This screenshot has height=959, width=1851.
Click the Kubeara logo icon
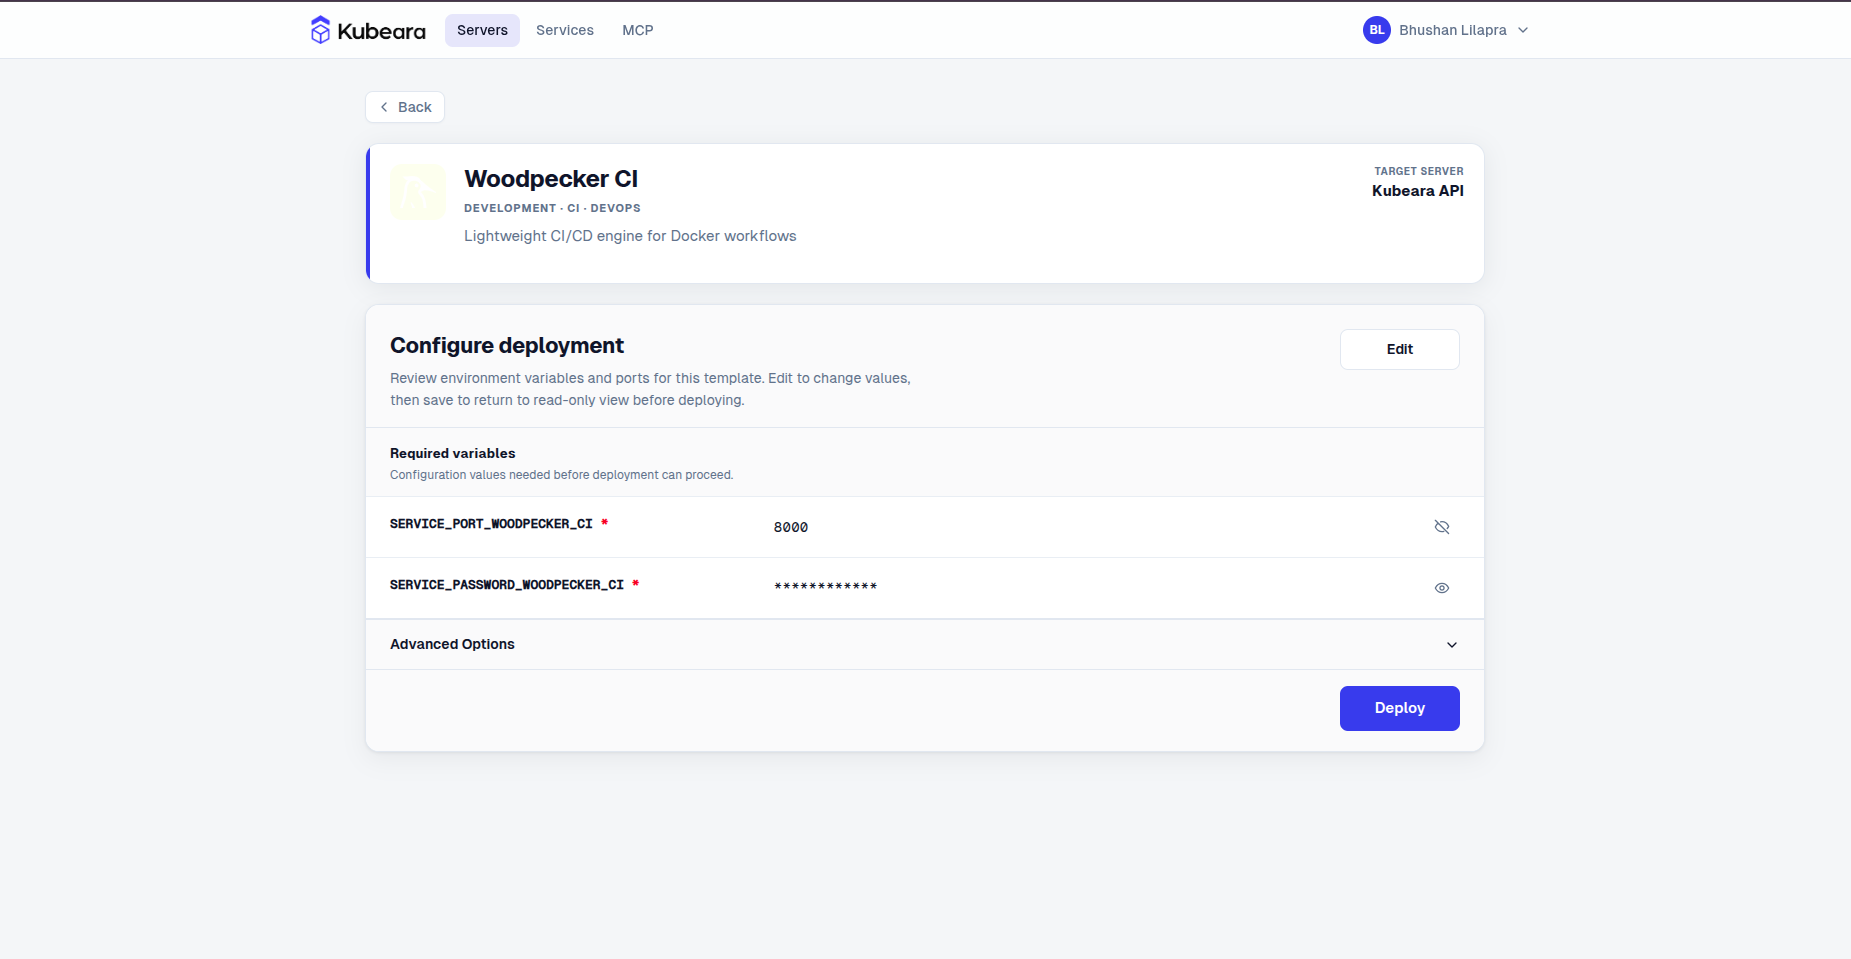click(320, 30)
